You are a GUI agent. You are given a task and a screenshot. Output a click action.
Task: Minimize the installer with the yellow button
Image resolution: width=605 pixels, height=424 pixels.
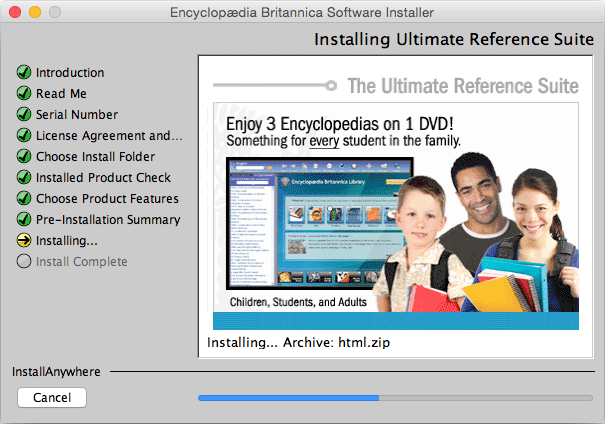tap(34, 13)
